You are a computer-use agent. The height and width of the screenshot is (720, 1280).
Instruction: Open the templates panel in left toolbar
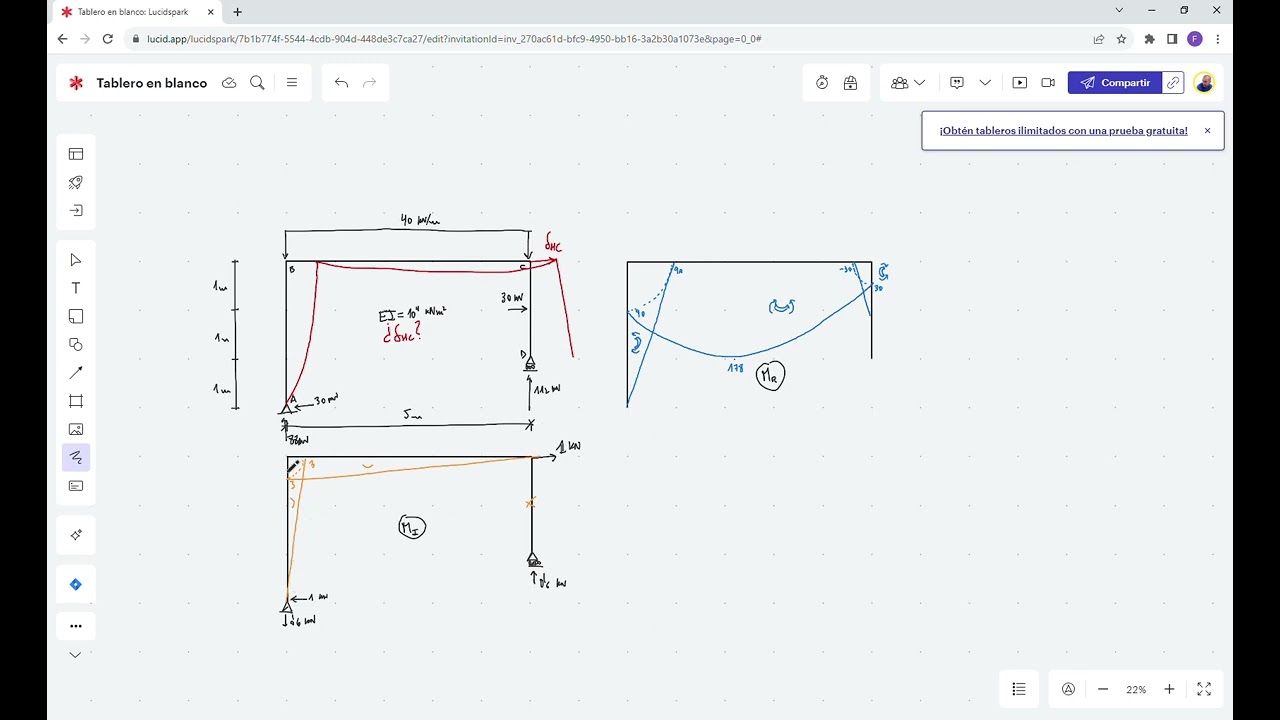coord(76,154)
